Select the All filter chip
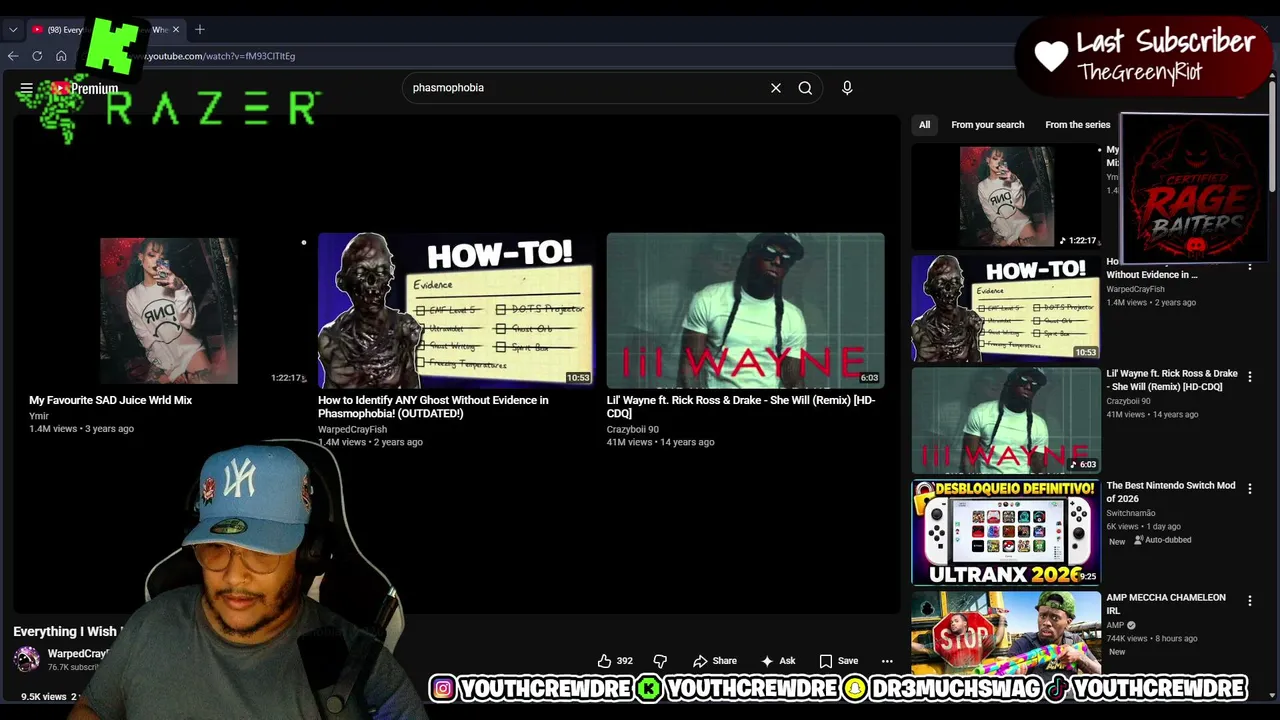 click(x=924, y=125)
